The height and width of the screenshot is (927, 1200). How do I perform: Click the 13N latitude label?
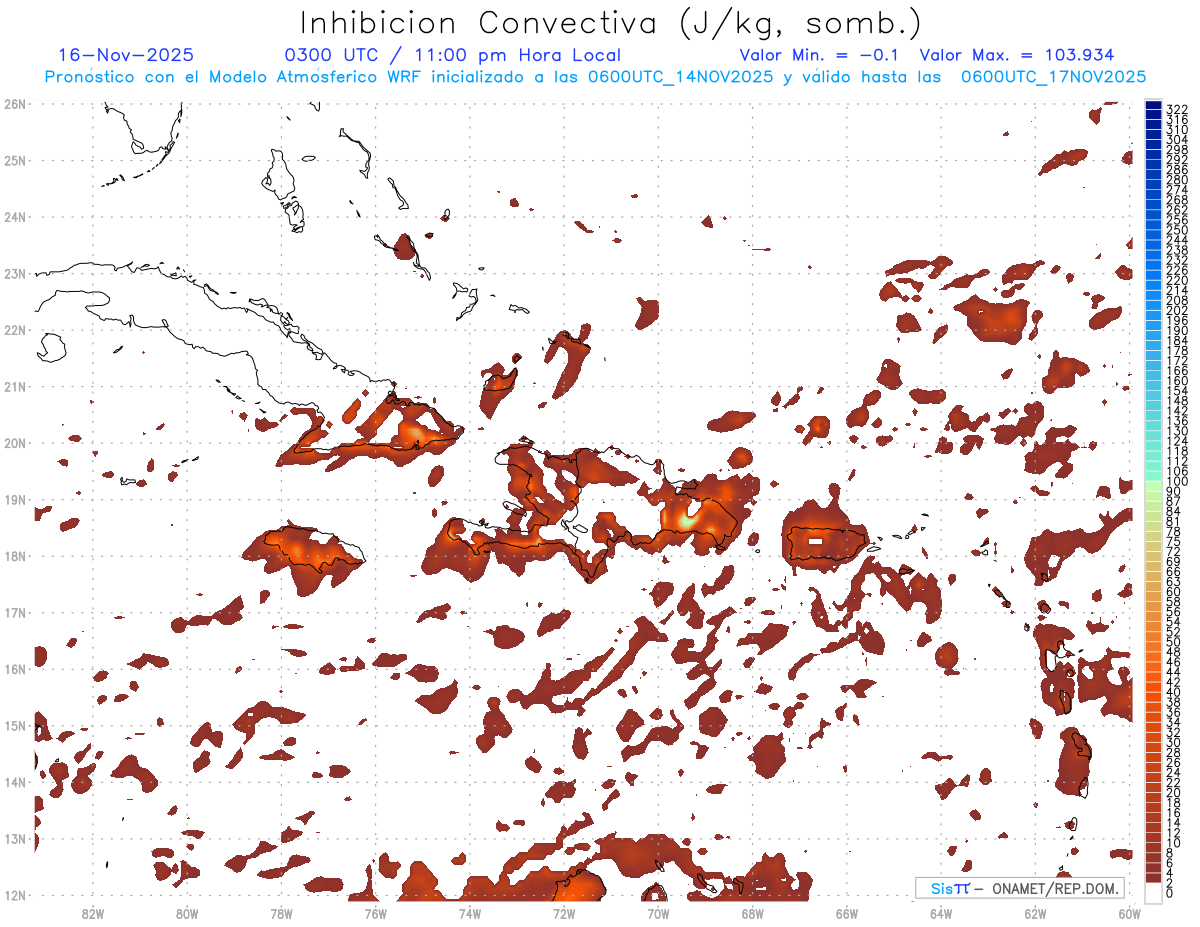point(15,839)
